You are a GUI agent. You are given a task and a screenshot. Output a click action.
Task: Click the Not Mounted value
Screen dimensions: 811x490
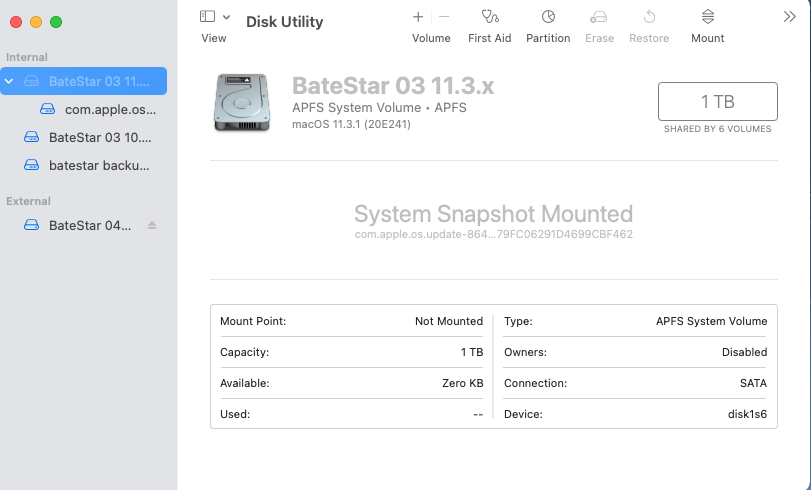(448, 321)
